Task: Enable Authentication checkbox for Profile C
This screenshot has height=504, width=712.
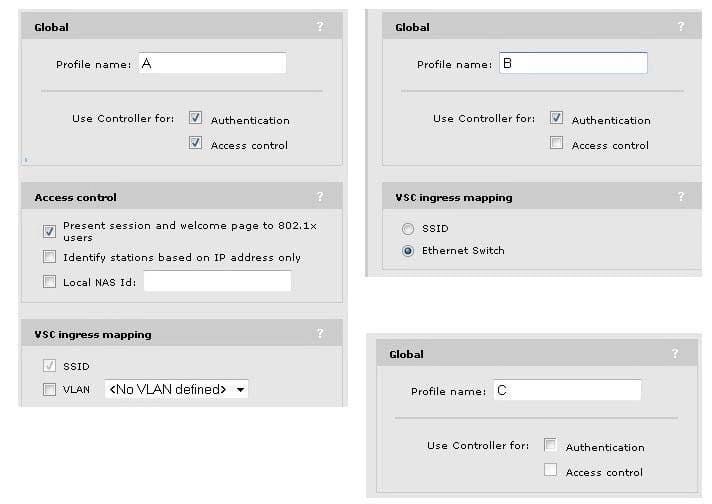Action: [x=550, y=444]
